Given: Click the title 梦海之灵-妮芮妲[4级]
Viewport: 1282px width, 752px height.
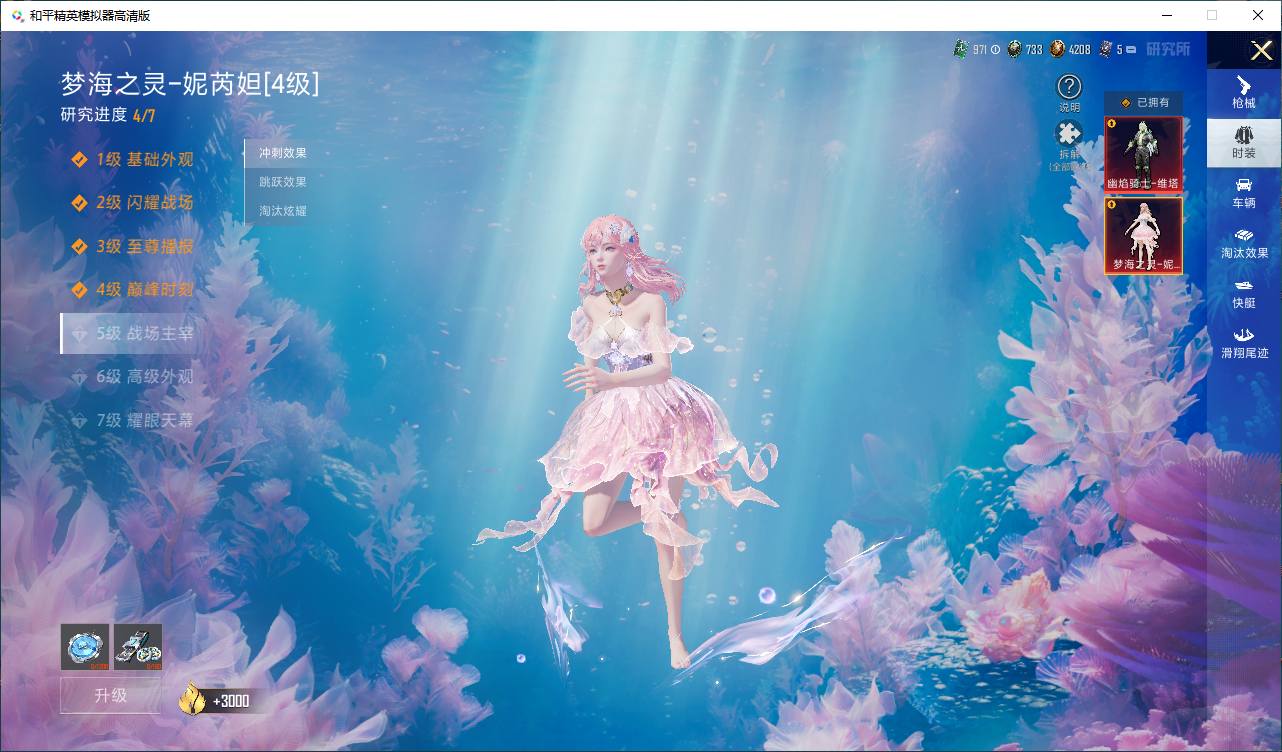Looking at the screenshot, I should click(x=190, y=84).
